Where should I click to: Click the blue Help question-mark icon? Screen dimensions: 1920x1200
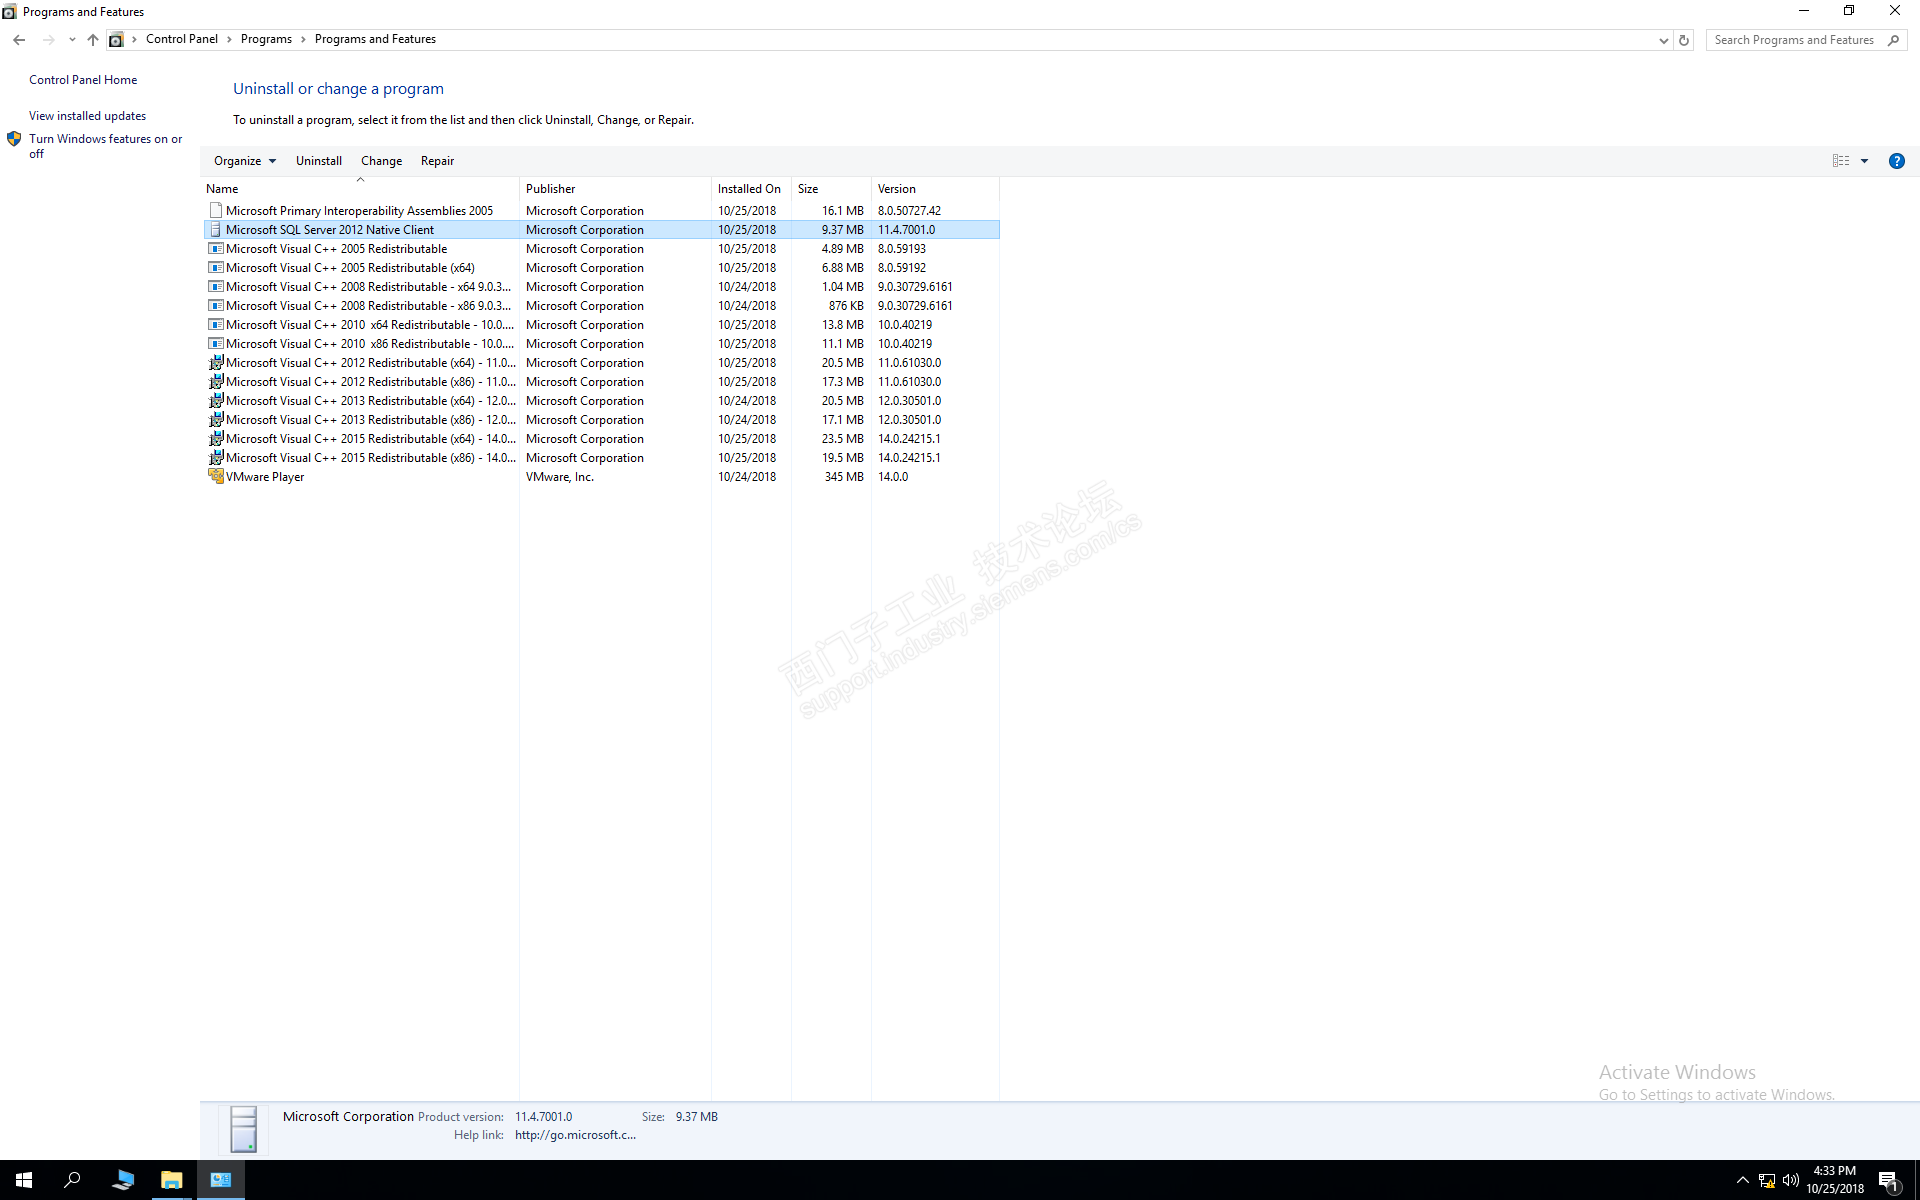click(1896, 161)
